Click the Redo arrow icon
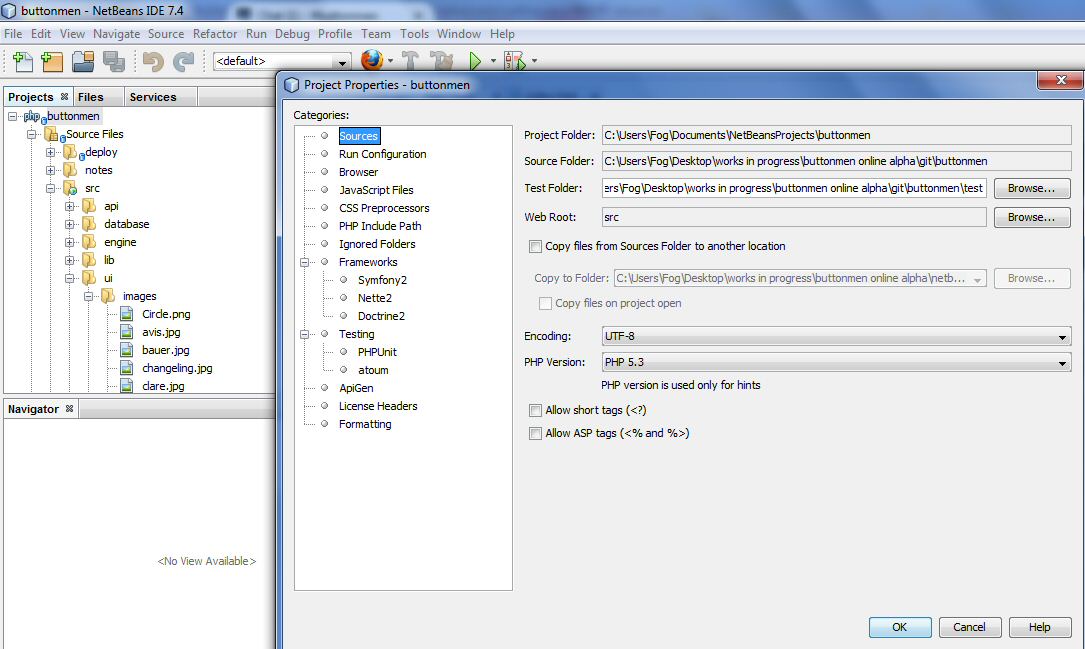The height and width of the screenshot is (649, 1085). 183,62
